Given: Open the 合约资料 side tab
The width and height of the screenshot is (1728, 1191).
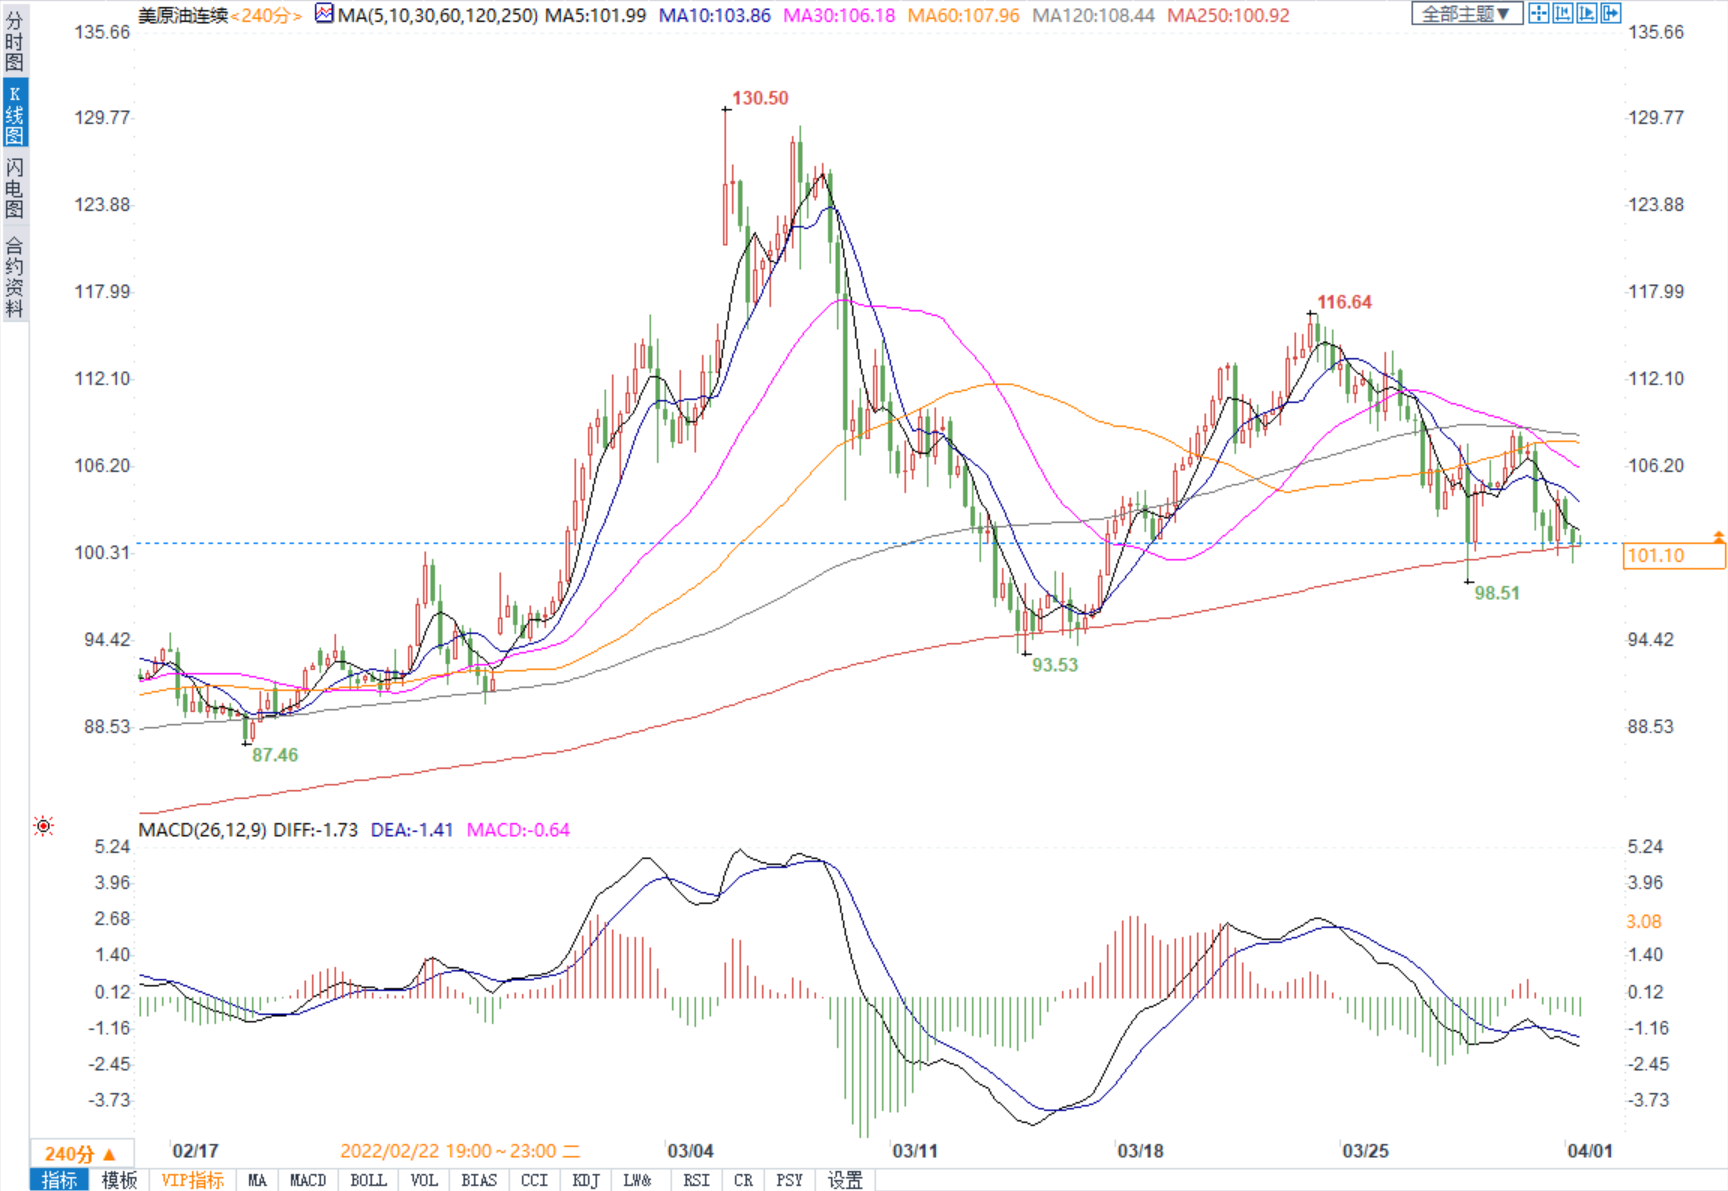Looking at the screenshot, I should [14, 277].
